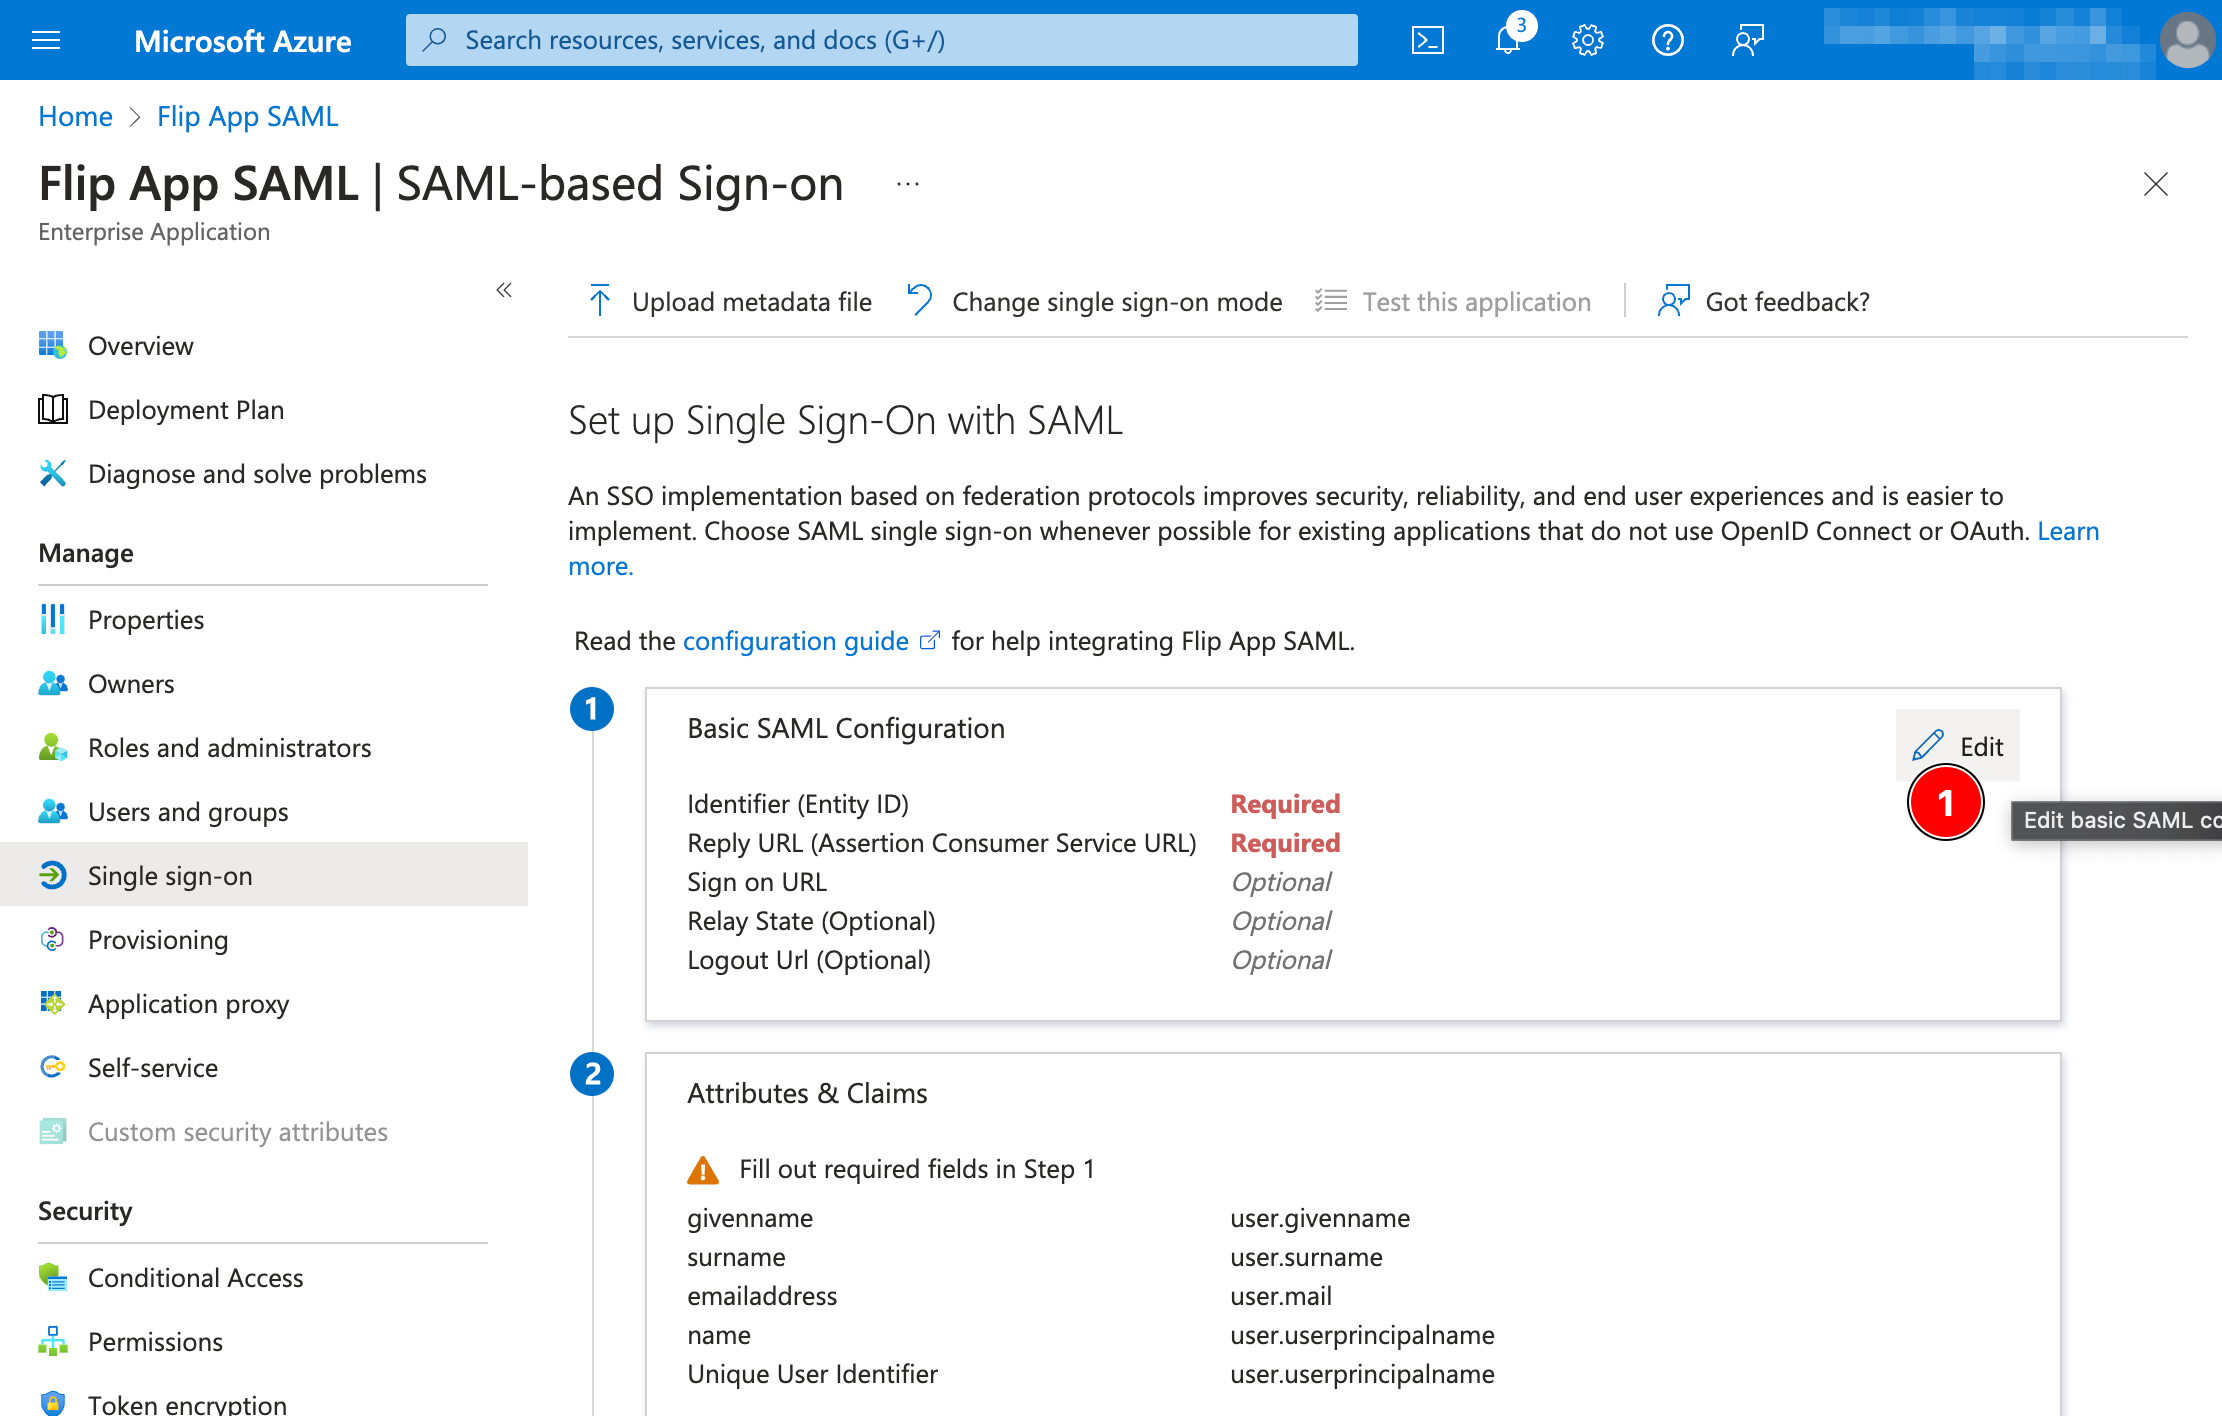2222x1416 pixels.
Task: Click the Identifier (Entity ID) field label
Action: (x=798, y=804)
